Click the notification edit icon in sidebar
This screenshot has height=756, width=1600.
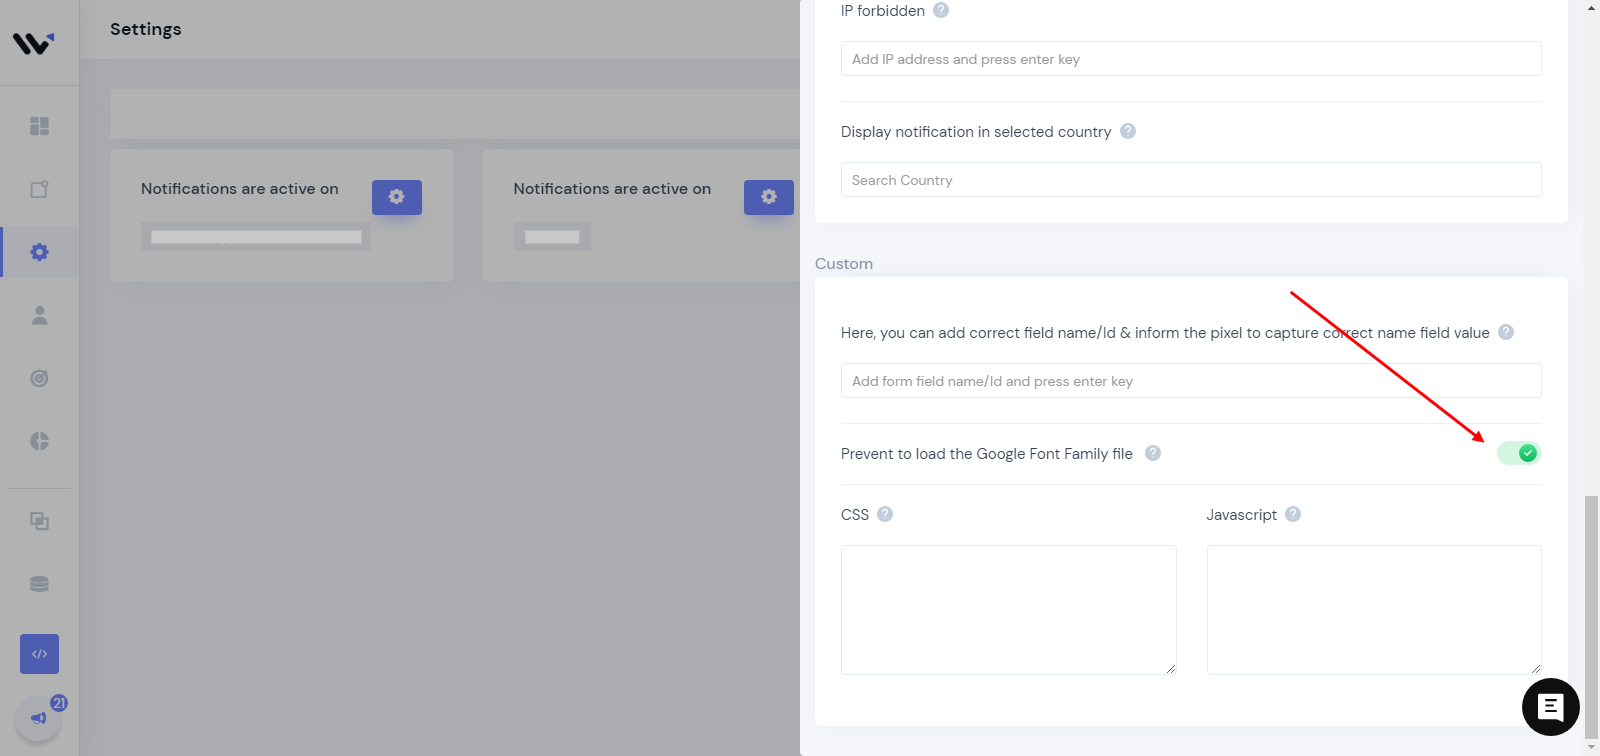39,189
